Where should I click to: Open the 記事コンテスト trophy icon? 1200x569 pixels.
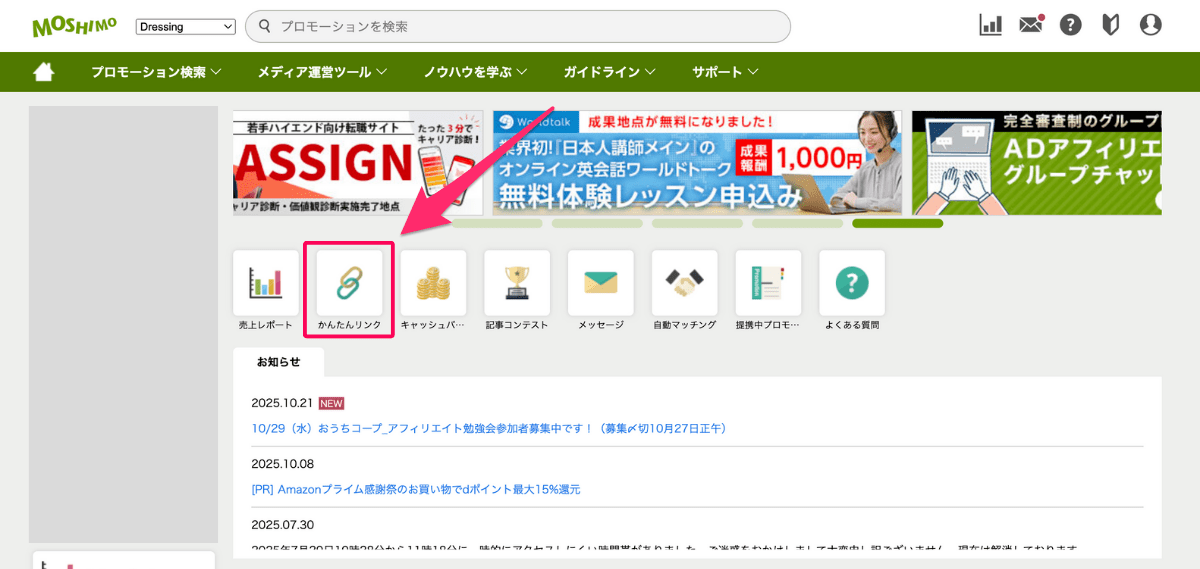pyautogui.click(x=517, y=283)
